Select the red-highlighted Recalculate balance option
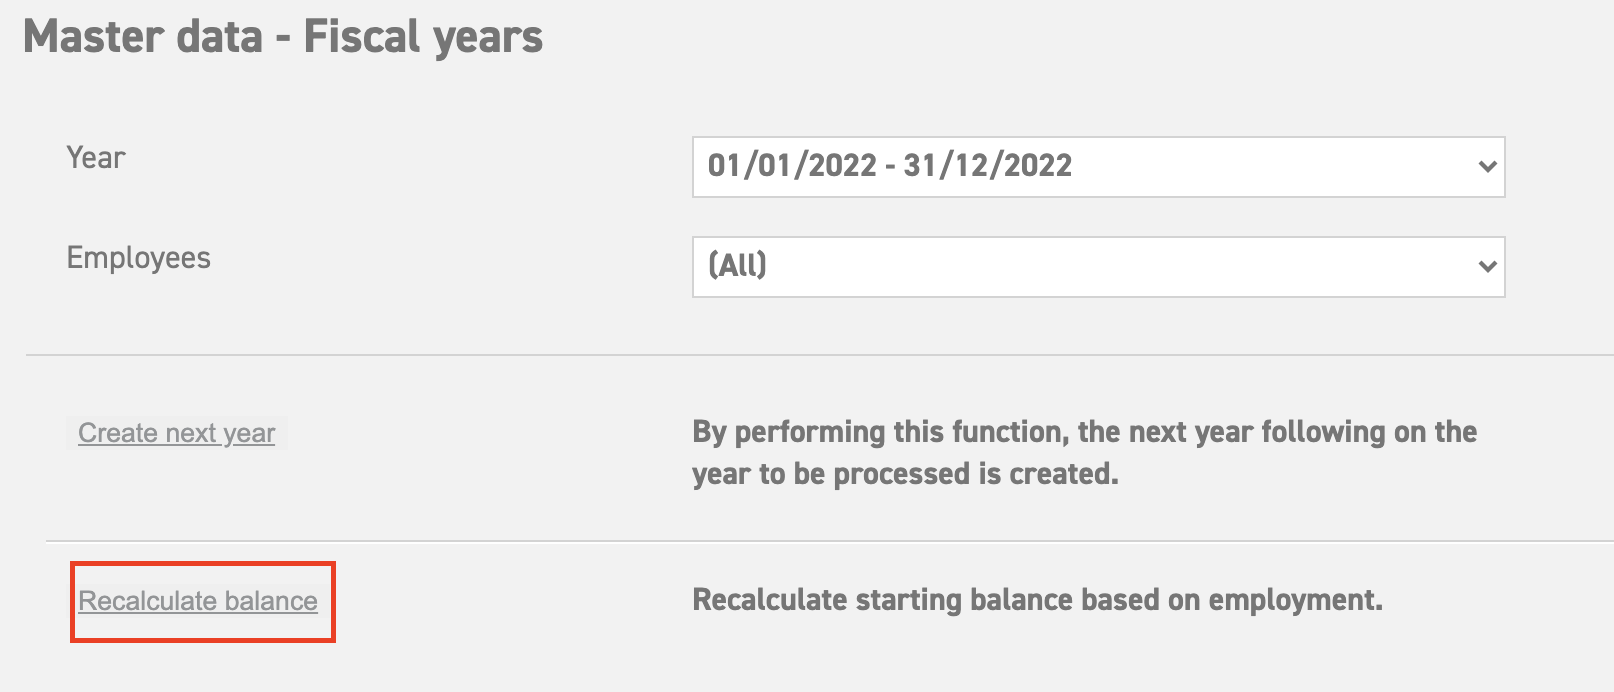1614x692 pixels. [x=198, y=601]
